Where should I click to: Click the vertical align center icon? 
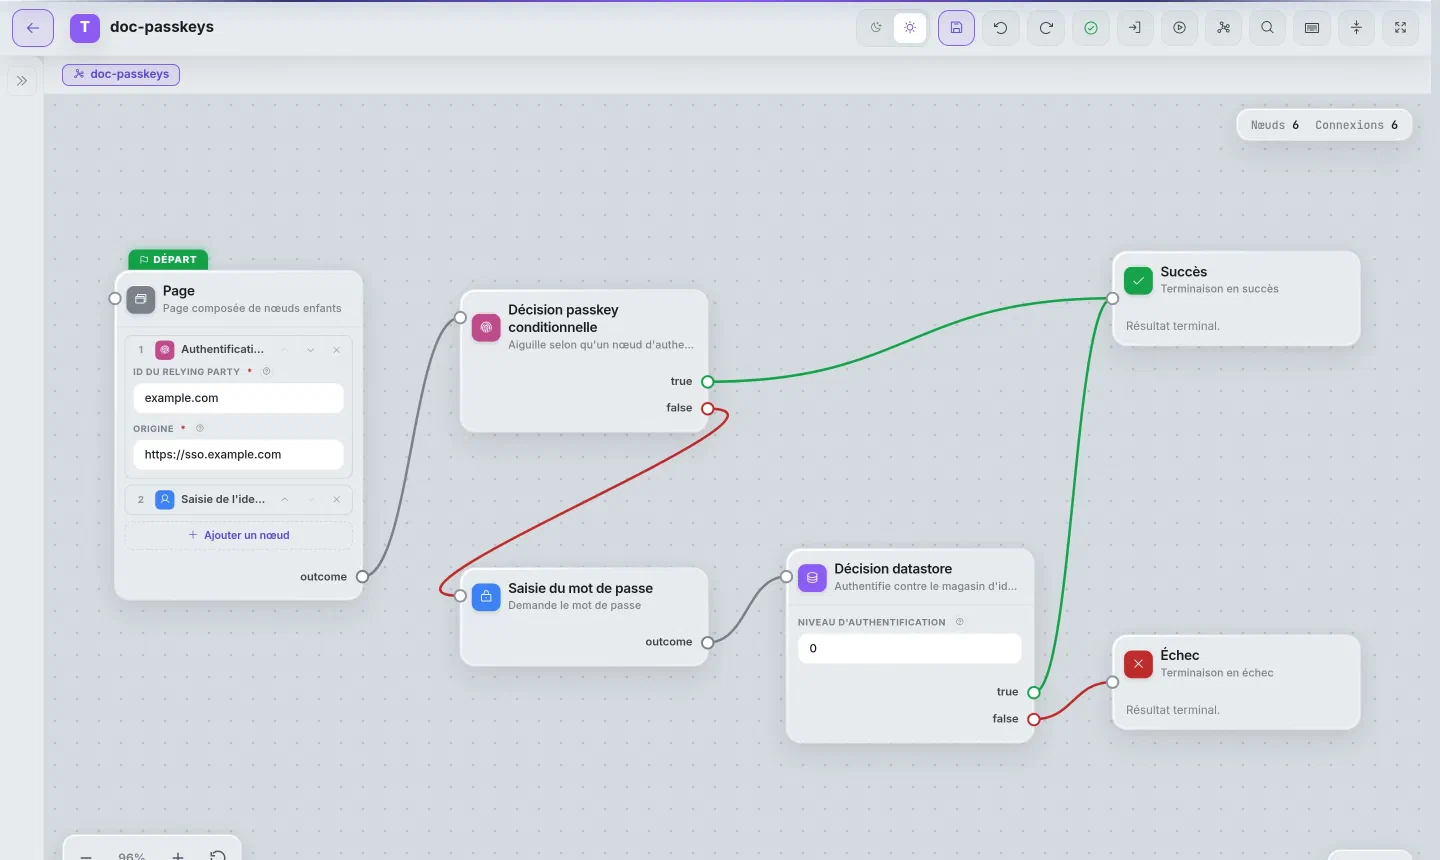(x=1356, y=28)
